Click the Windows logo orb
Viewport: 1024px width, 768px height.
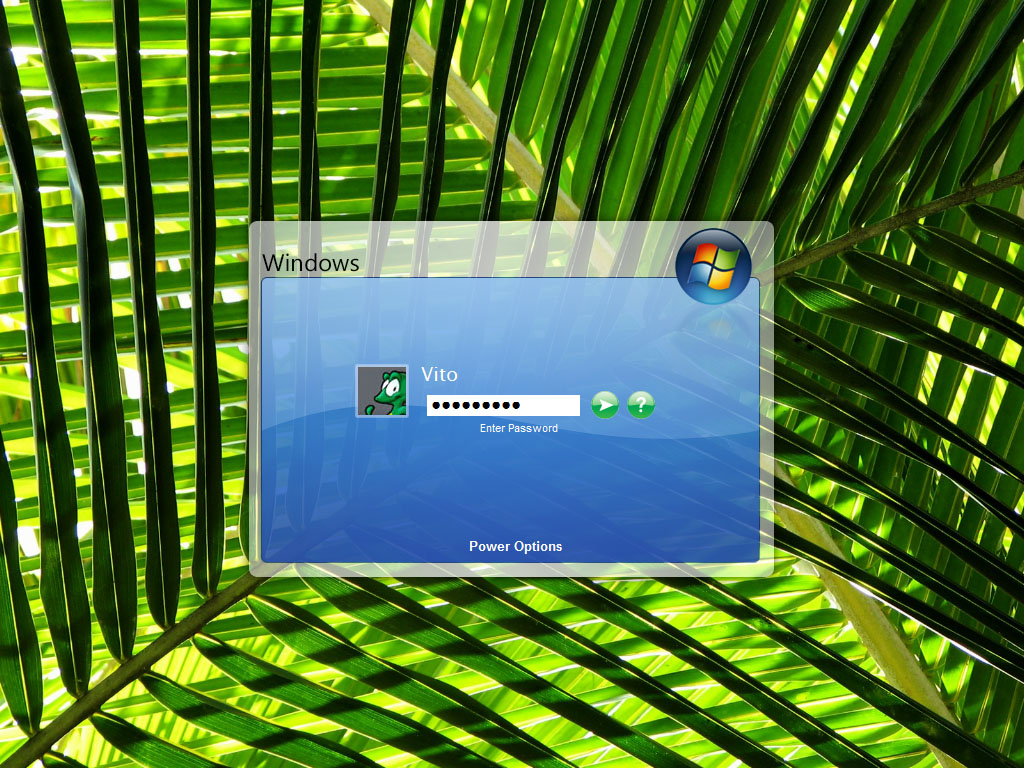tap(713, 266)
